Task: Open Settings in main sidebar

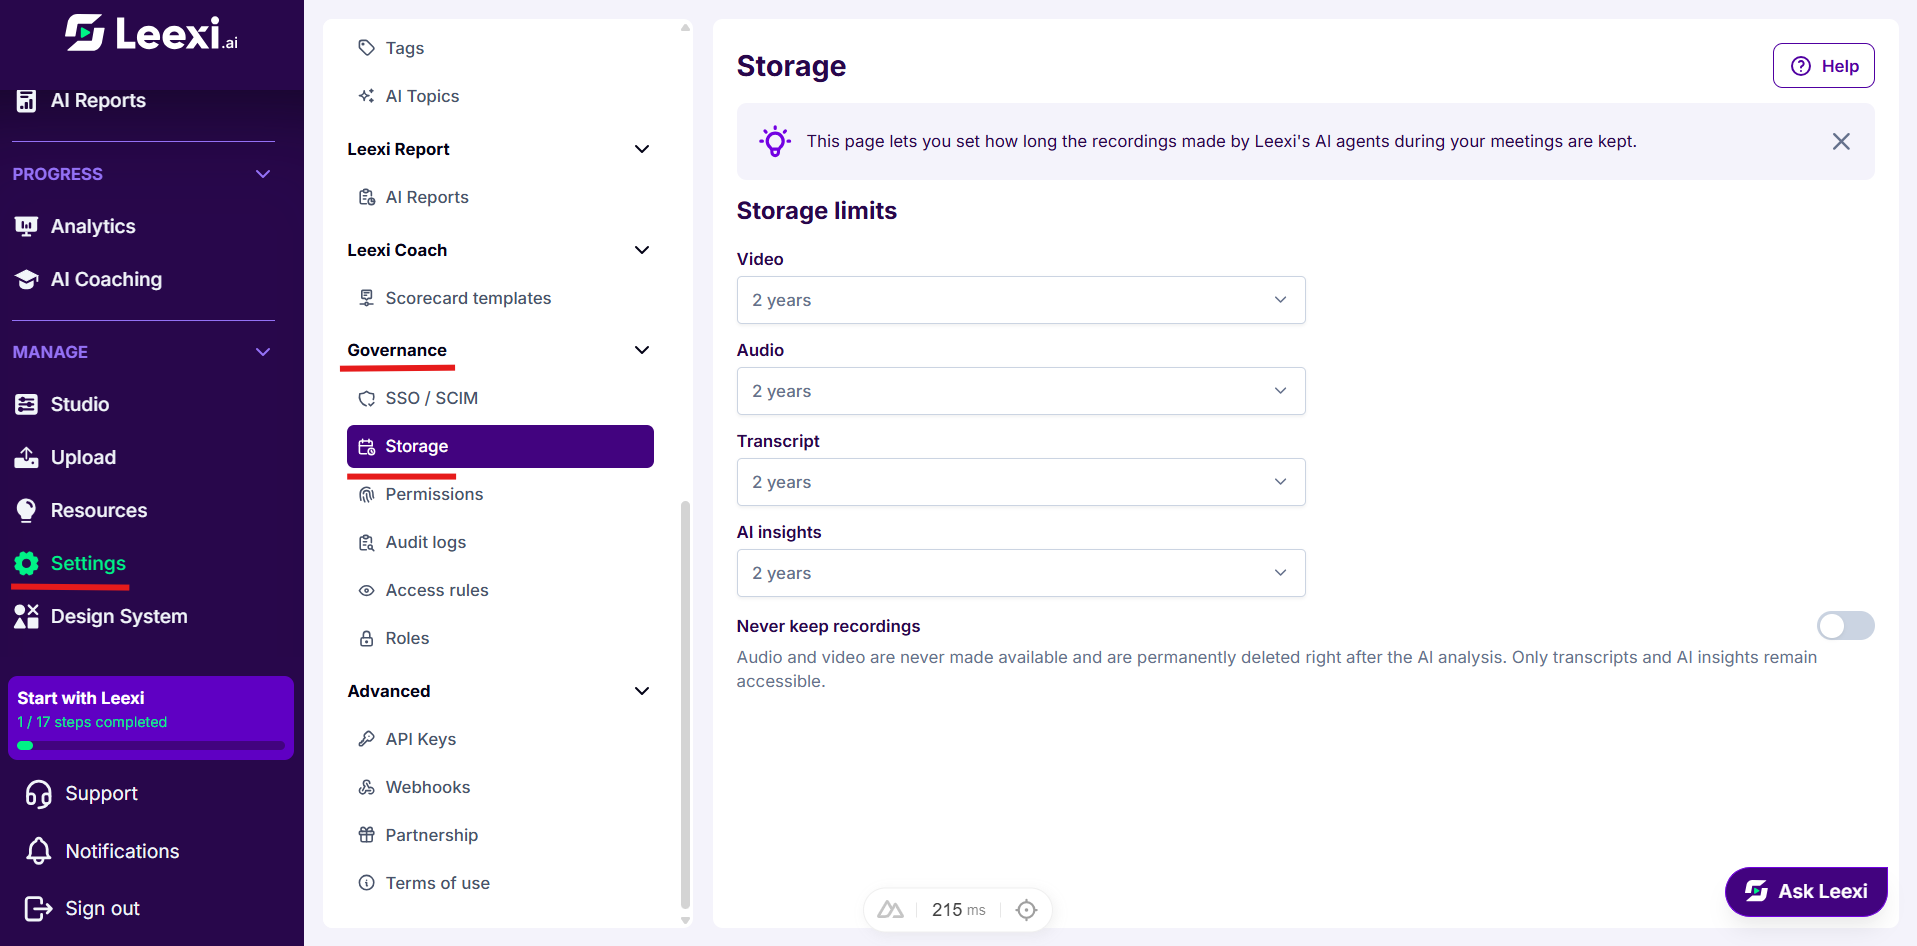Action: 88,563
